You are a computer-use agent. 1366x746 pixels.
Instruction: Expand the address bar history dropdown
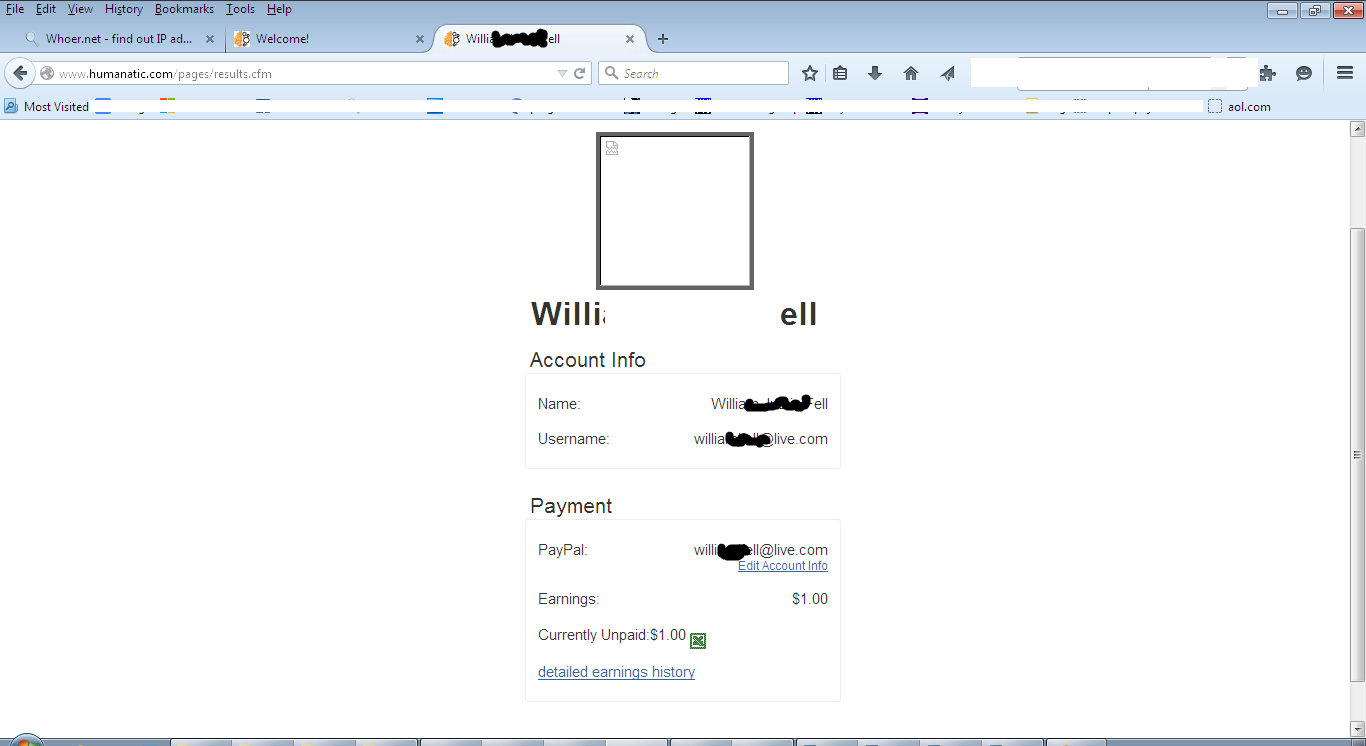[562, 73]
